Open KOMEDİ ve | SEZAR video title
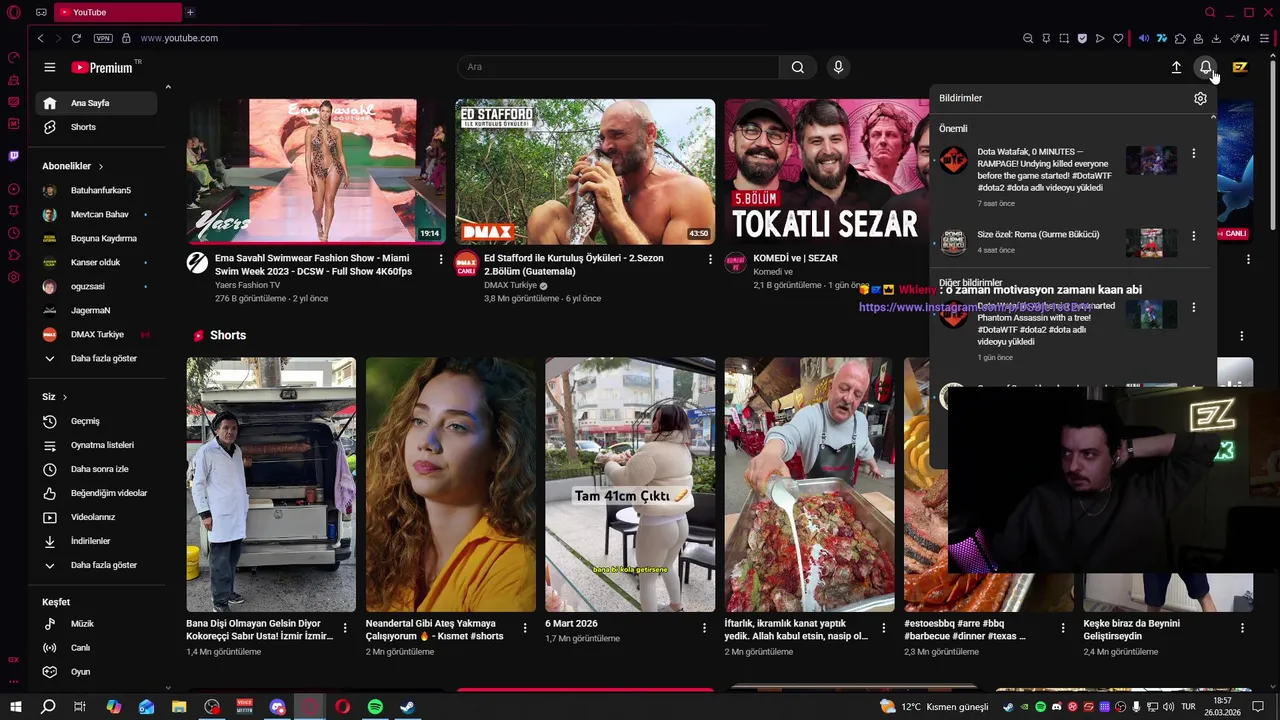This screenshot has height=720, width=1280. [x=795, y=258]
